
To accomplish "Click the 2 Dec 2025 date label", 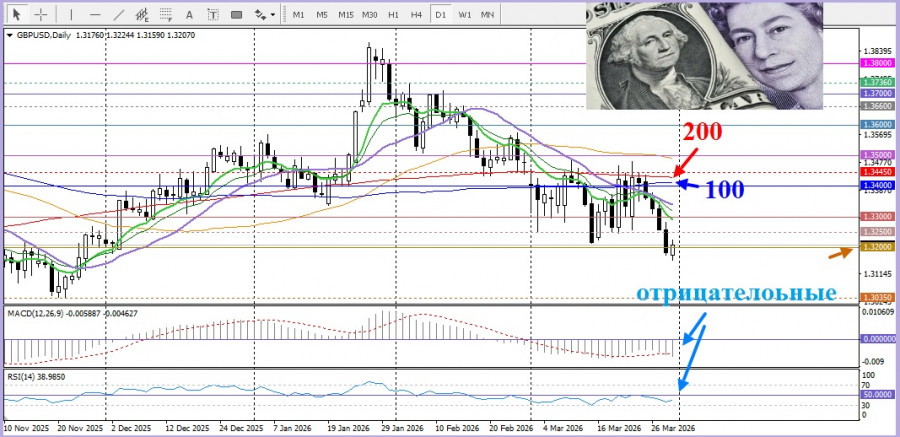I will click(131, 429).
